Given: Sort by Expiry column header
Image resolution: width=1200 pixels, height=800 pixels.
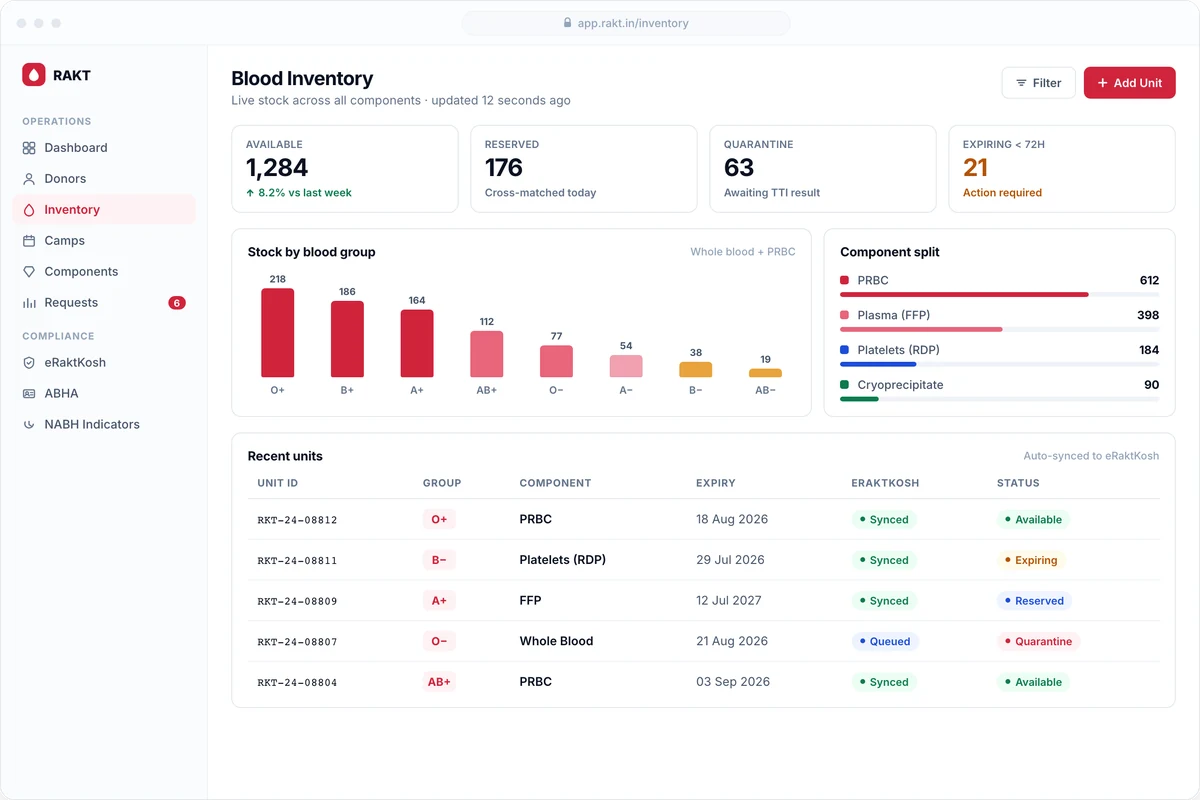Looking at the screenshot, I should pyautogui.click(x=716, y=483).
